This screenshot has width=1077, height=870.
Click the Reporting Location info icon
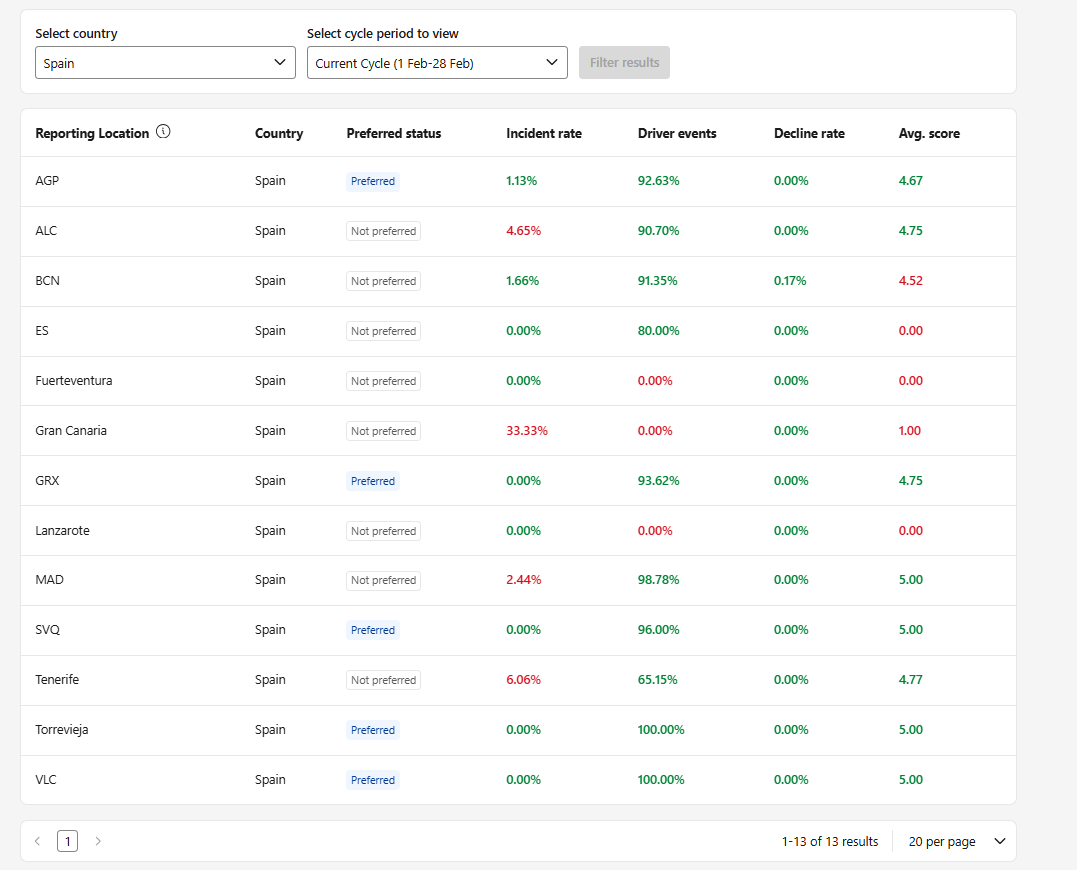163,131
